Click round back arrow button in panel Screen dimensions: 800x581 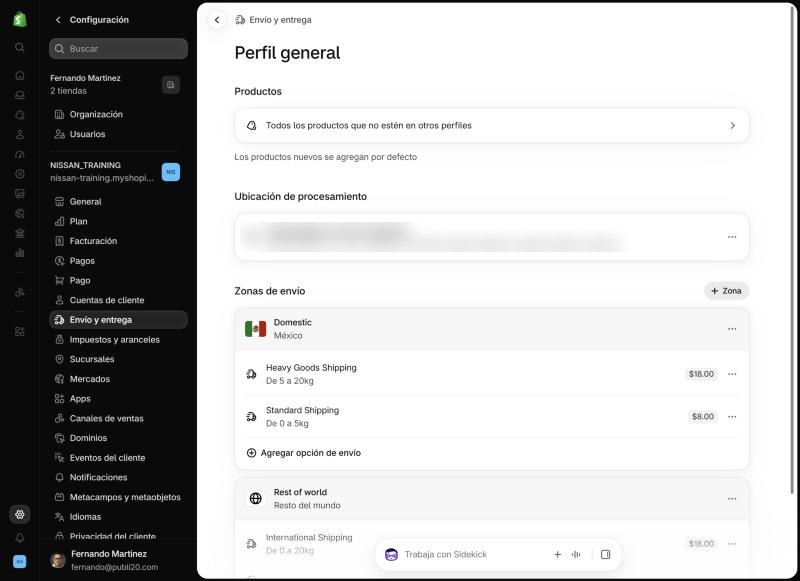tap(217, 20)
